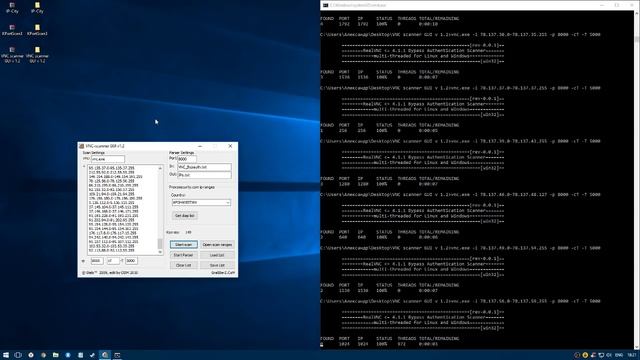
Task: Click the VNC scanner GUI title bar icon
Action: pos(82,146)
